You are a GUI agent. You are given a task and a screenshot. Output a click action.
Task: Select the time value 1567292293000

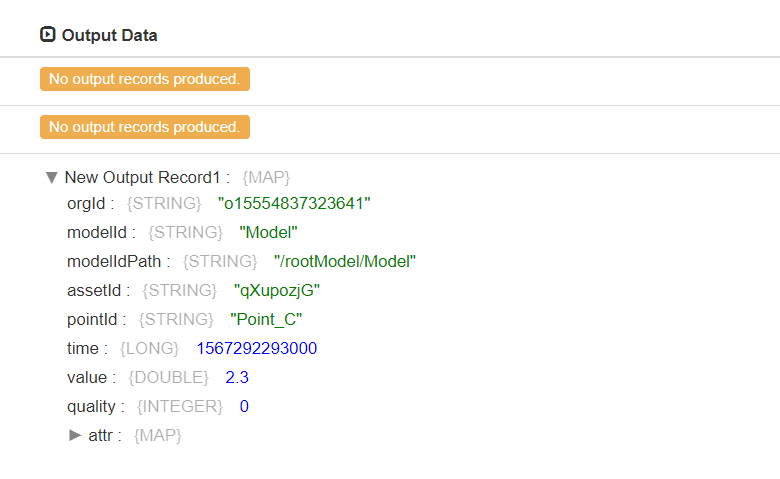tap(257, 348)
